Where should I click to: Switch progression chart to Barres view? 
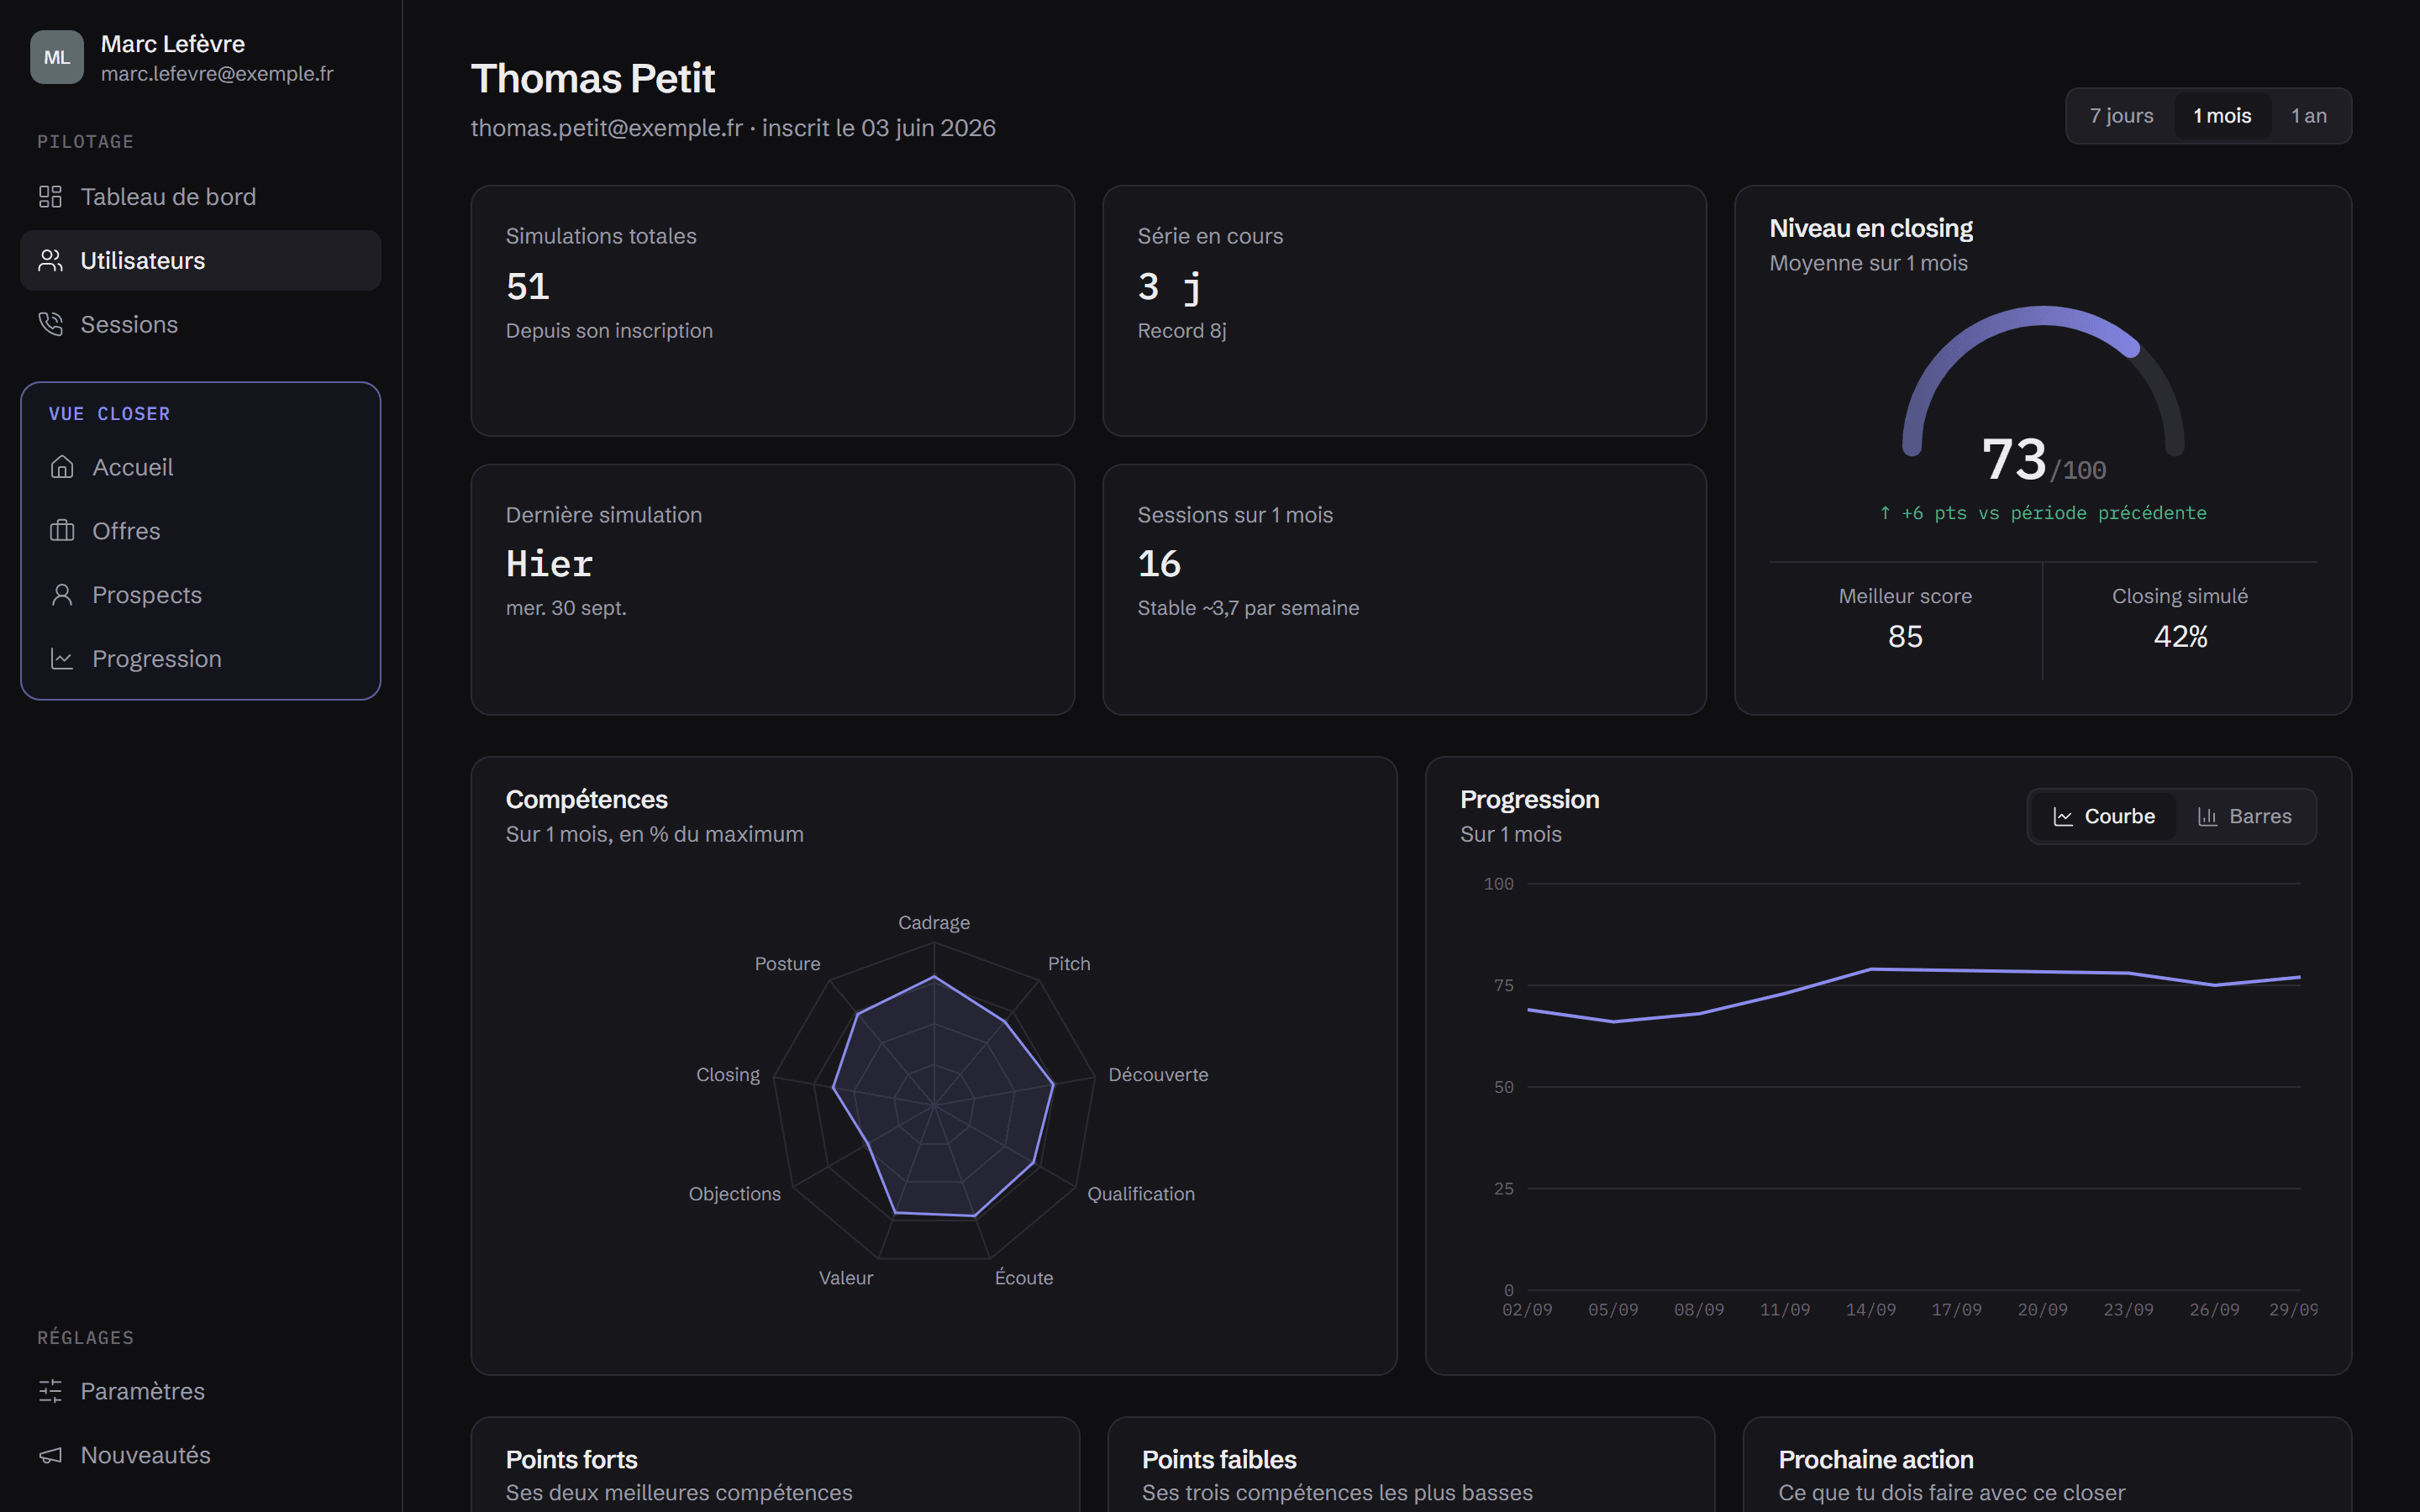click(x=2245, y=817)
